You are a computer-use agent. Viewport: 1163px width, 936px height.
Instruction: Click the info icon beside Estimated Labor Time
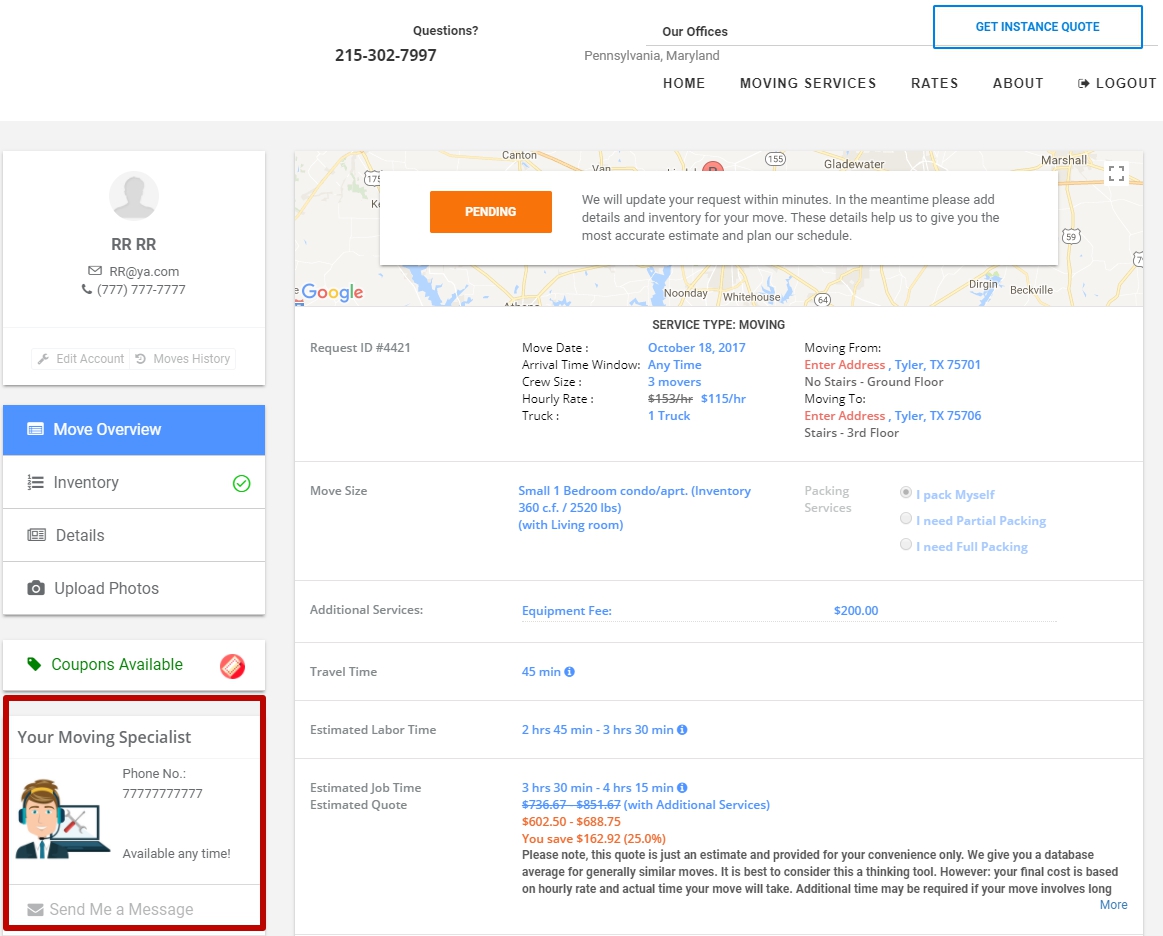tap(682, 730)
